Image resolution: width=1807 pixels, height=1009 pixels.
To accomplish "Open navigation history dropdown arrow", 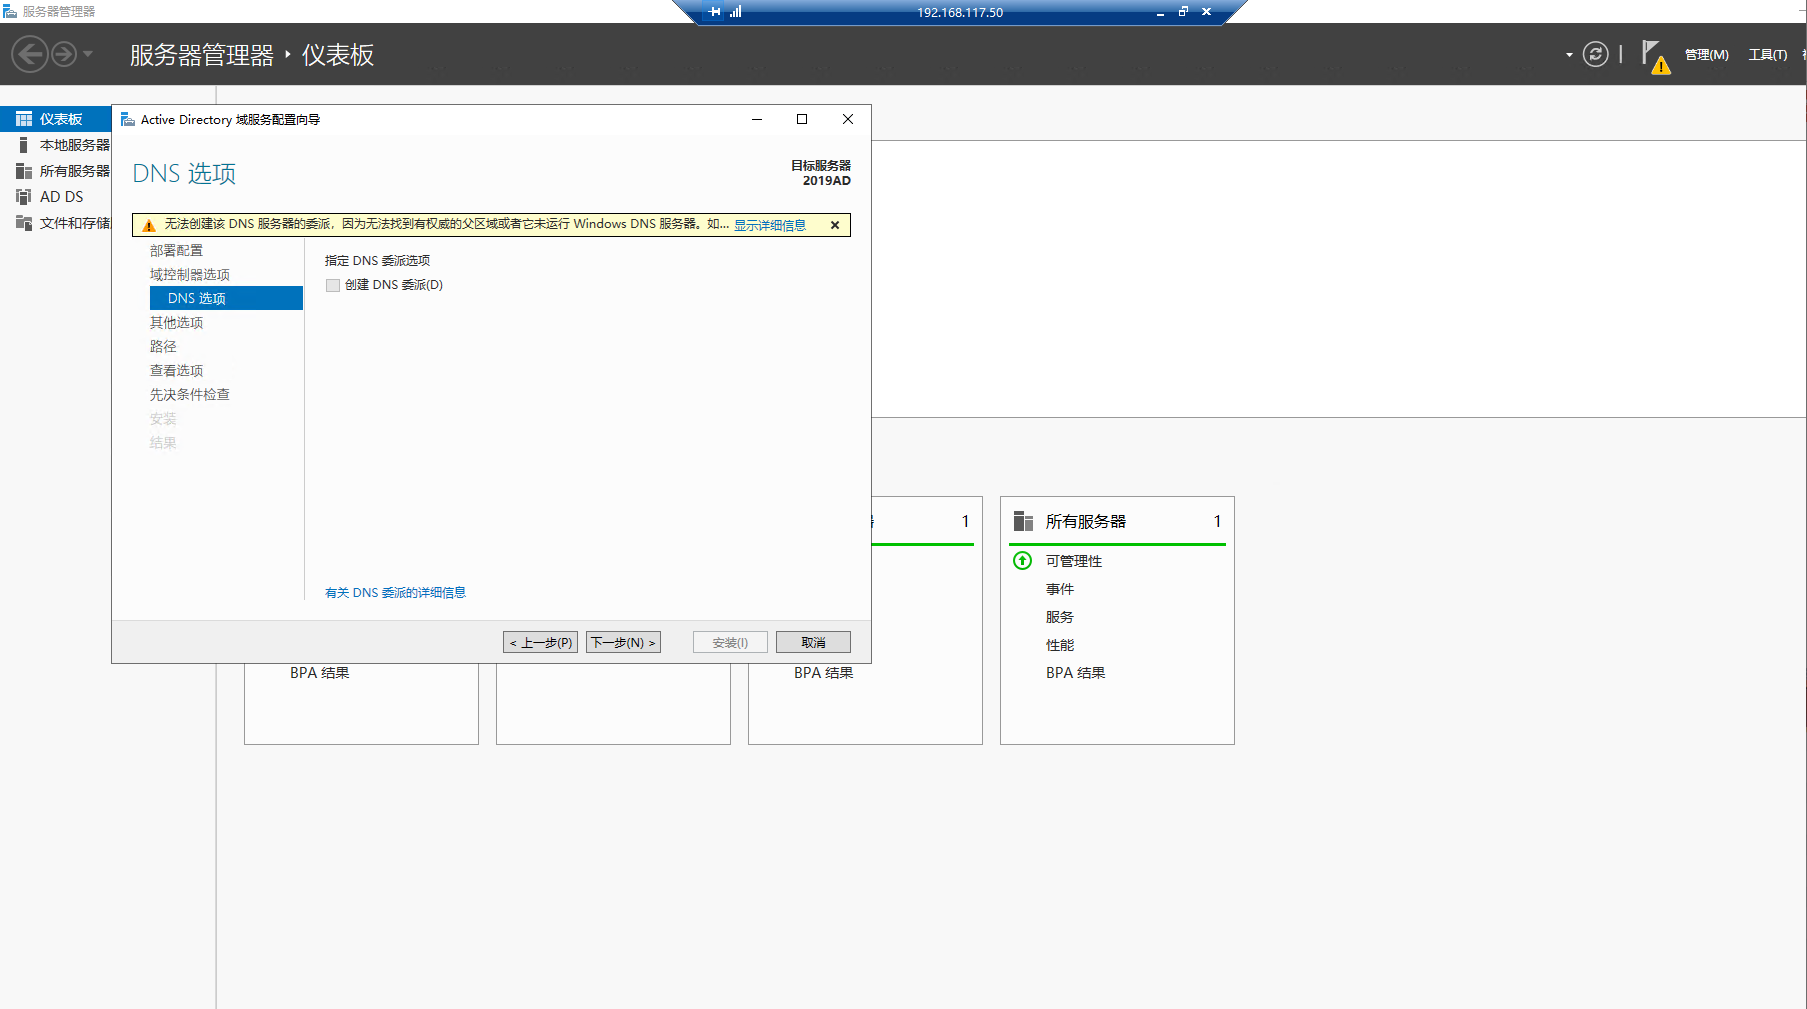I will point(88,54).
